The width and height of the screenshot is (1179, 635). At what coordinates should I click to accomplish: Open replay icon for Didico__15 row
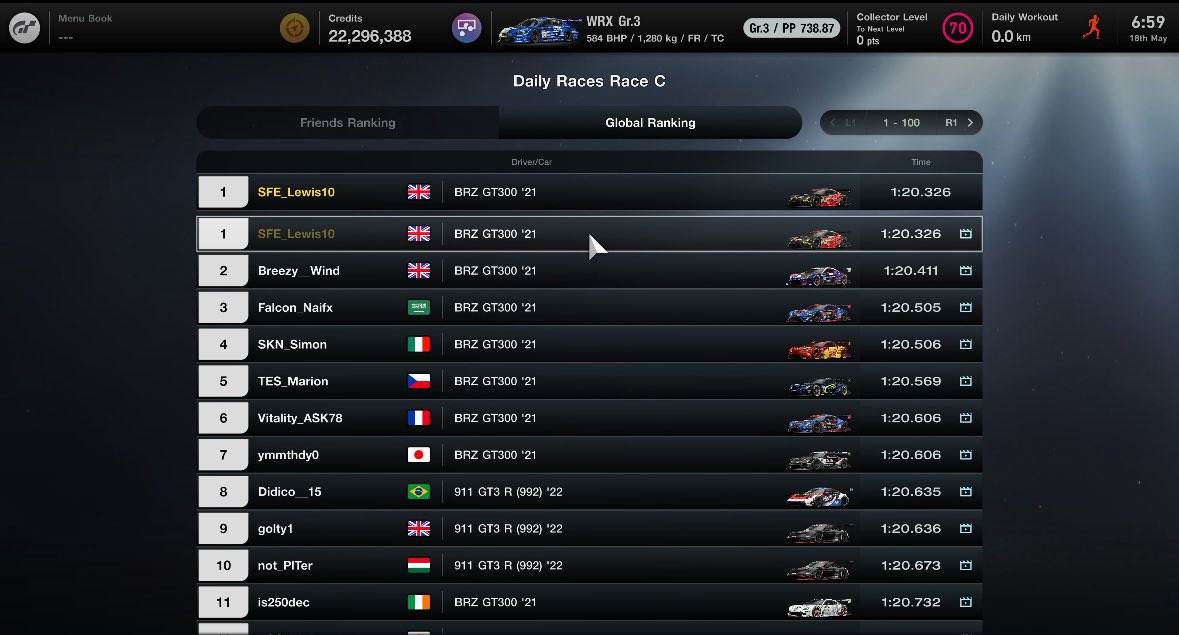965,491
